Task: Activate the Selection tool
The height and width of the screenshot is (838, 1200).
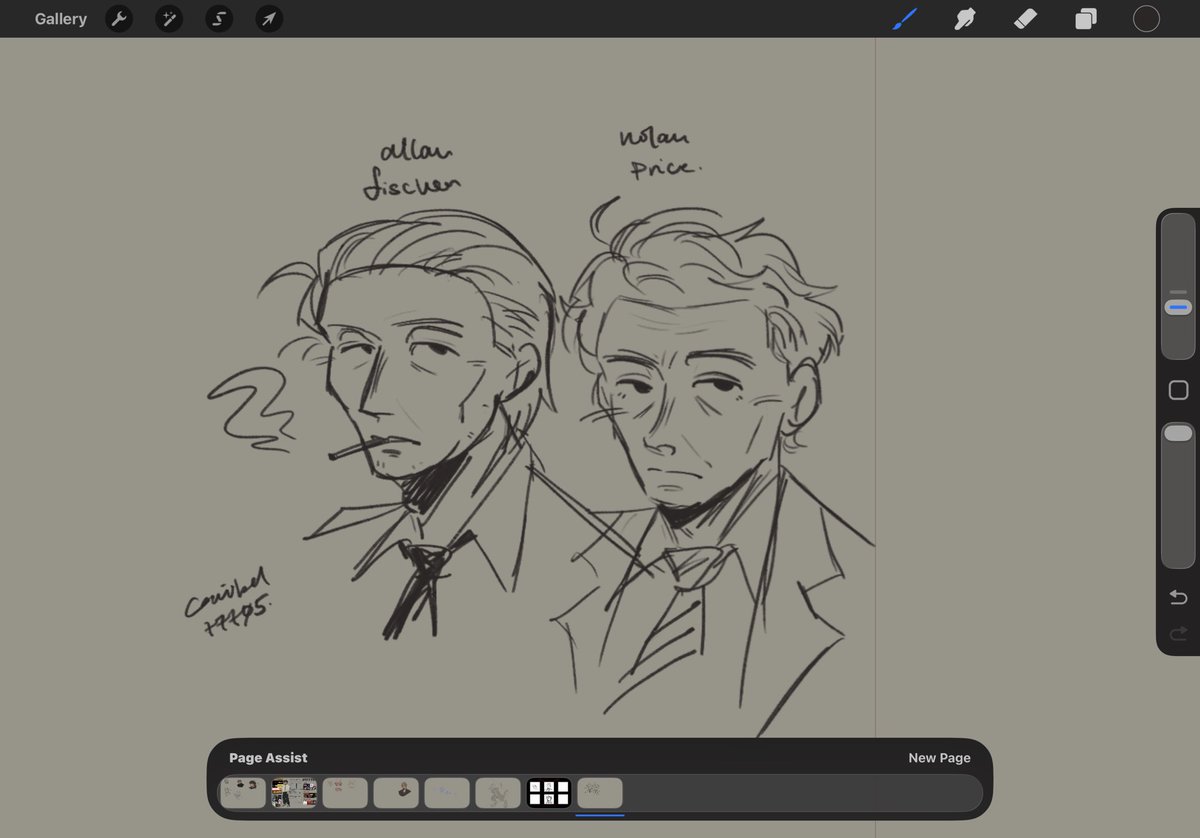Action: (x=219, y=19)
